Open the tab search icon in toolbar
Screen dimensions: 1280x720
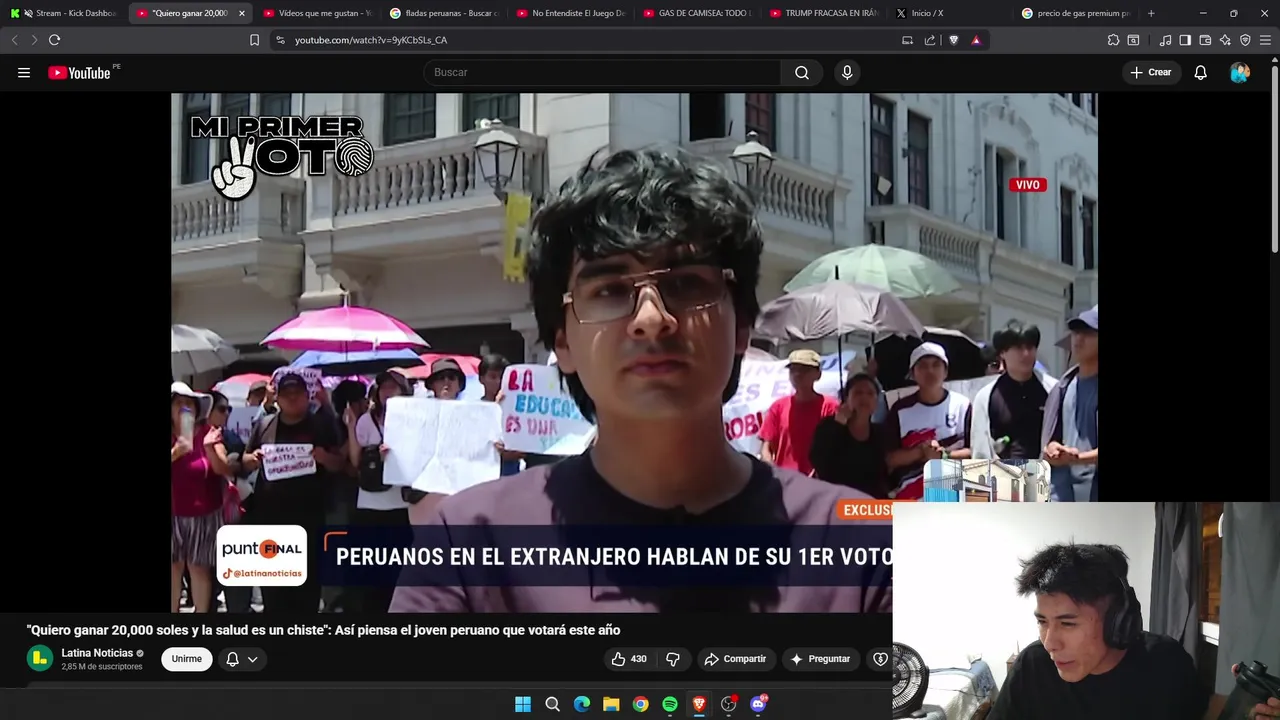click(x=1133, y=40)
